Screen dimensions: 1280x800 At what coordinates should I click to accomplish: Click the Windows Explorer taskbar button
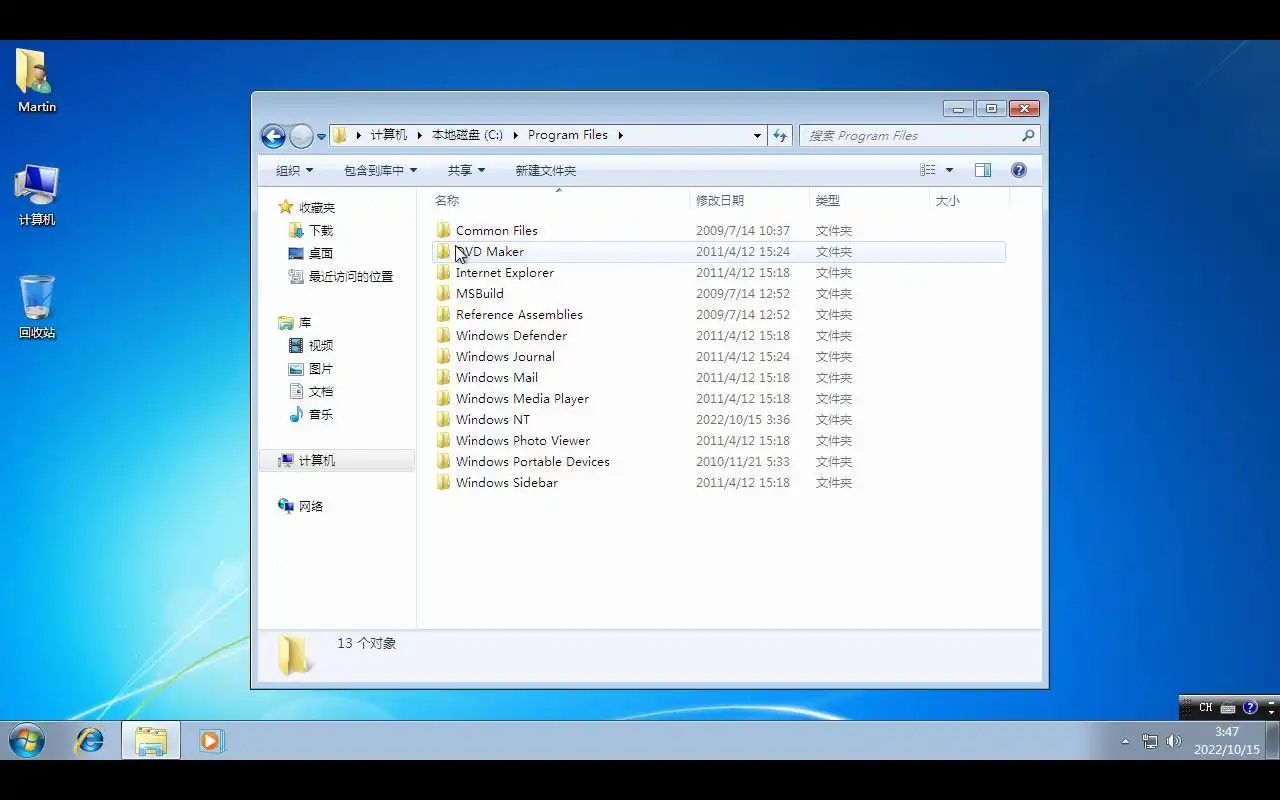(151, 741)
